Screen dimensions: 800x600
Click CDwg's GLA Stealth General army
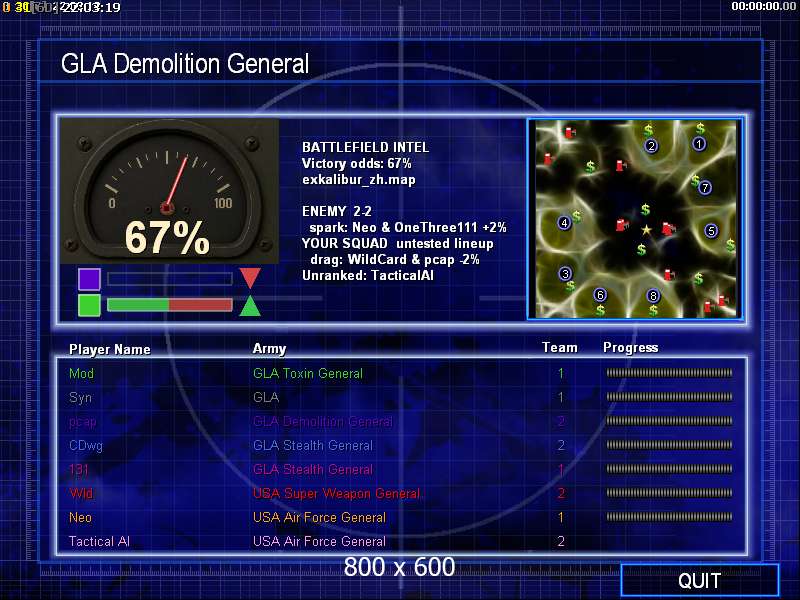pos(313,445)
